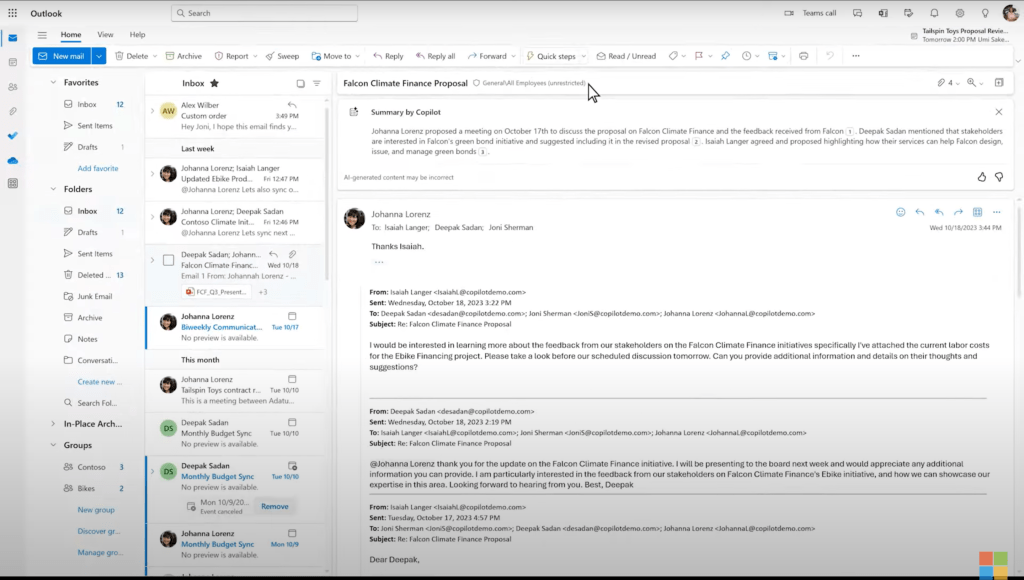The width and height of the screenshot is (1024, 580).
Task: Open the Archive action in the toolbar
Action: [x=186, y=55]
